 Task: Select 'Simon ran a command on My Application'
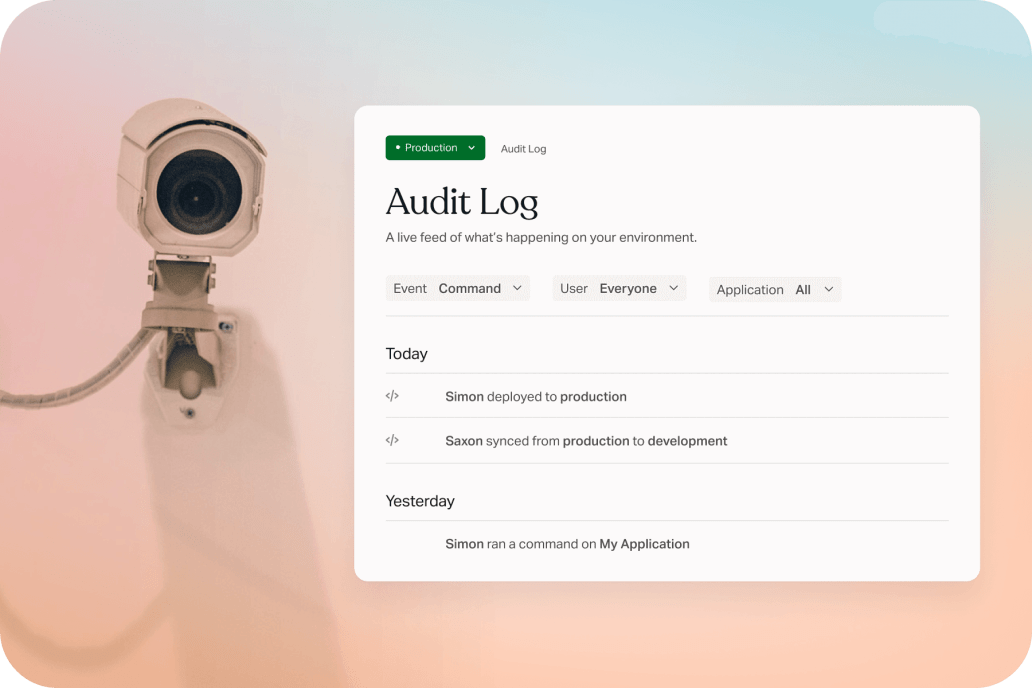[x=567, y=544]
